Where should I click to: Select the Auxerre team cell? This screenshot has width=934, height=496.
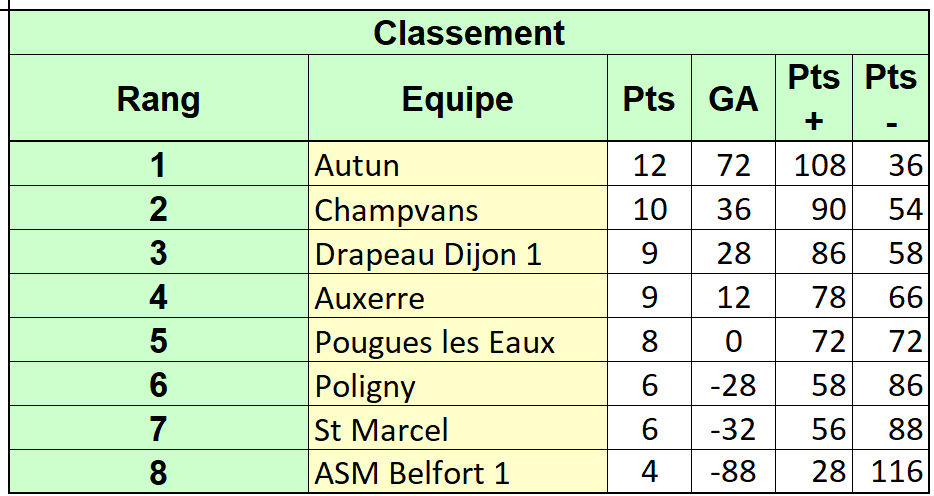tap(457, 296)
